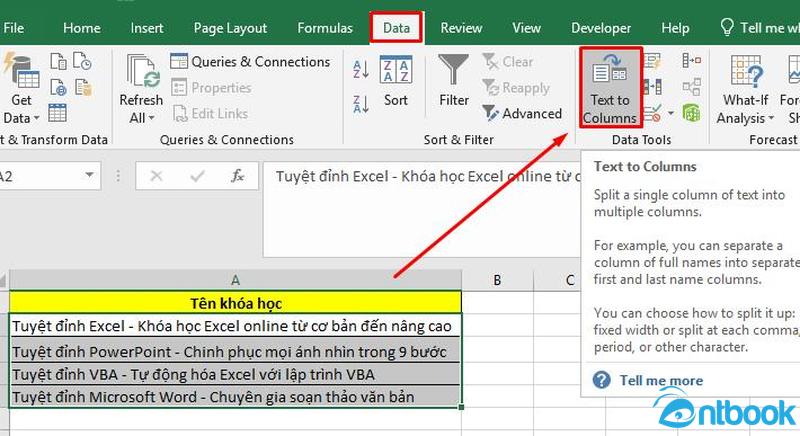Switch to the Insert tab
The image size is (800, 436).
[x=147, y=28]
